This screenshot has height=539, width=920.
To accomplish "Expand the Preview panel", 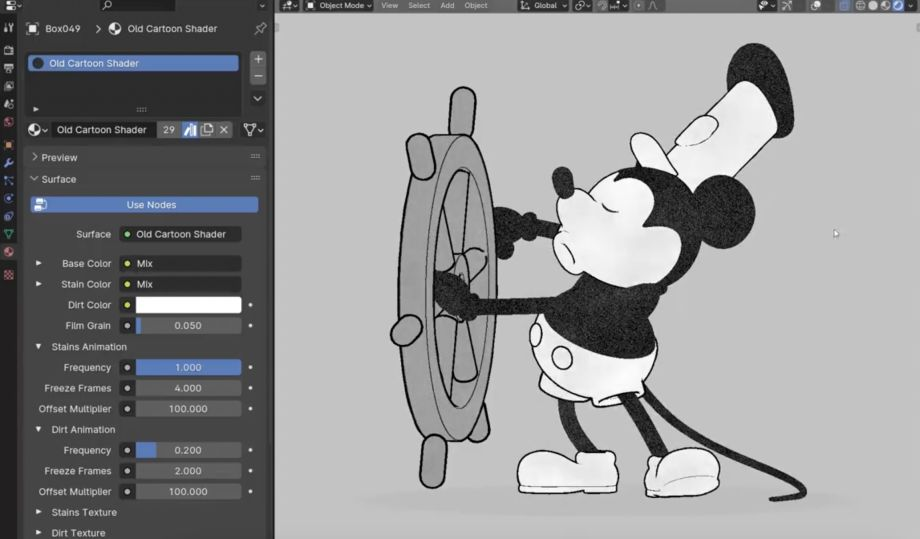I will point(35,157).
